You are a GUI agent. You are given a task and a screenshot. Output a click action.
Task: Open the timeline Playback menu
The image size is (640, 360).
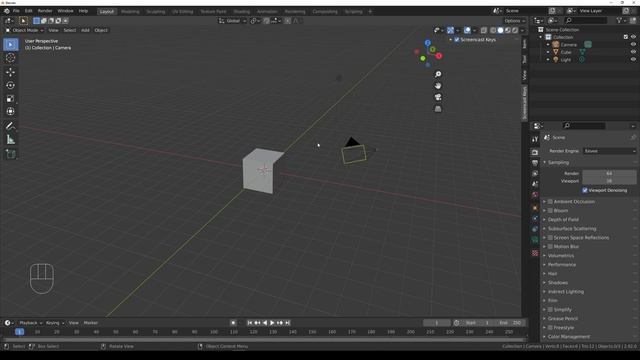click(x=31, y=323)
